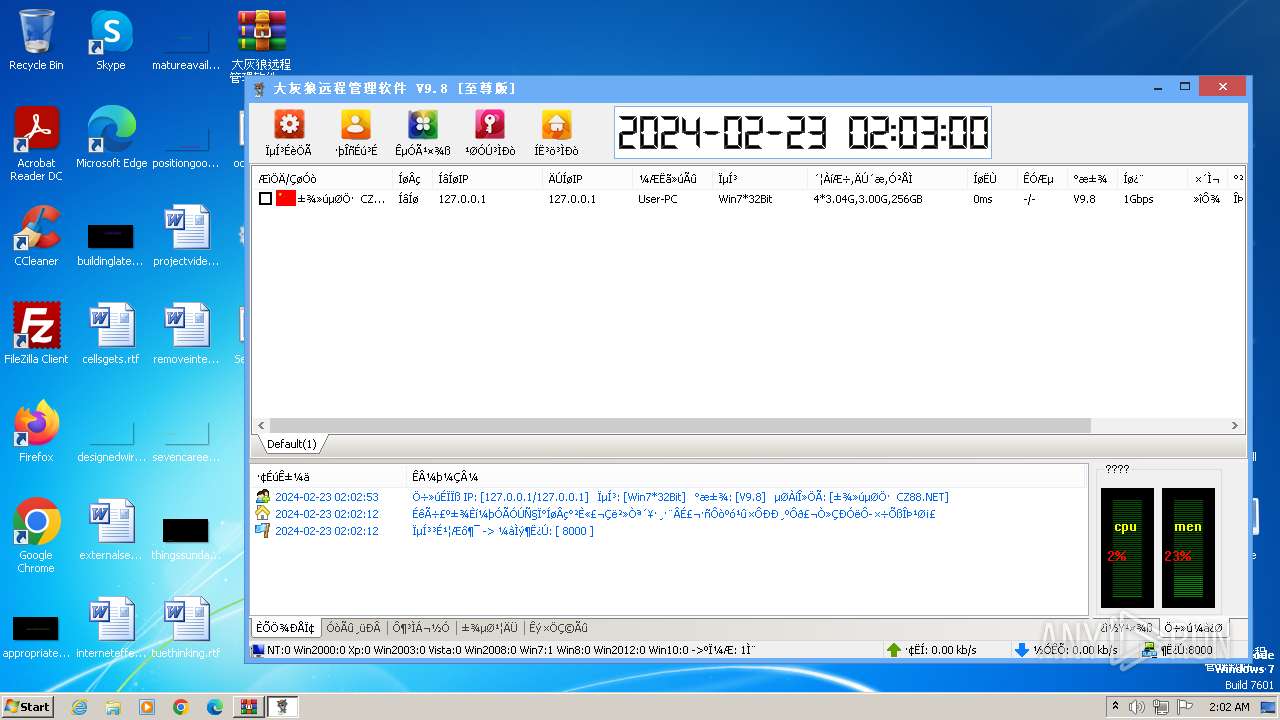Open the second bottom log tab
This screenshot has width=1280, height=720.
point(353,628)
